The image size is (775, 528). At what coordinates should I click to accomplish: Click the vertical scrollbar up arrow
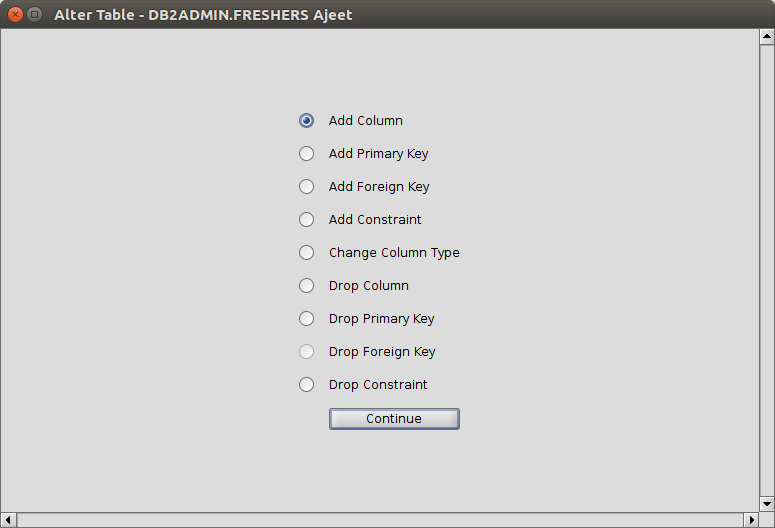(x=767, y=38)
